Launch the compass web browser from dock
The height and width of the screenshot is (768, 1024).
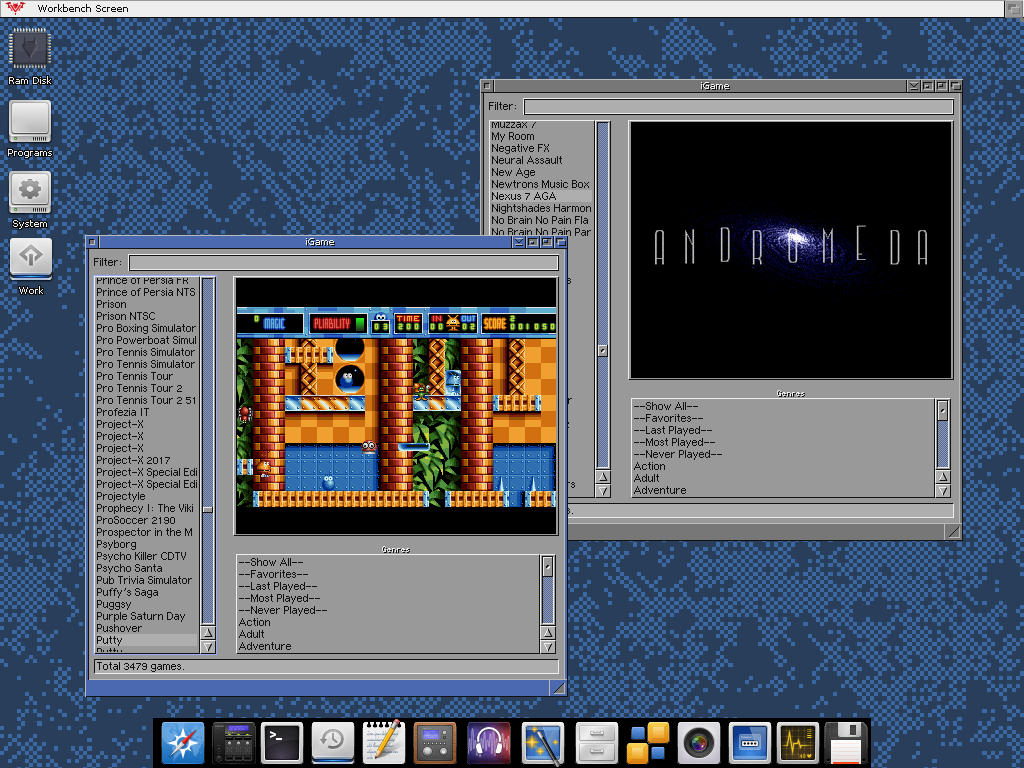pos(182,742)
